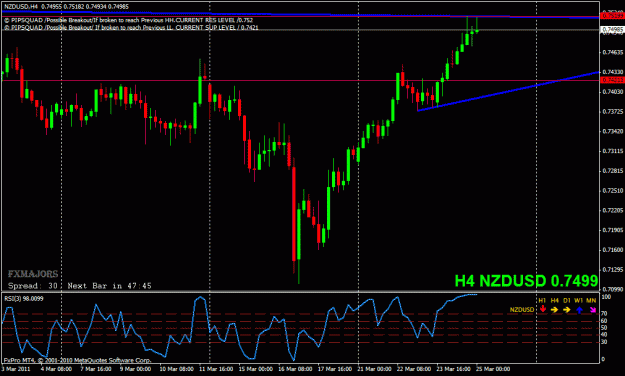
Task: Click the H4 timeframe label above arrows
Action: pos(554,300)
